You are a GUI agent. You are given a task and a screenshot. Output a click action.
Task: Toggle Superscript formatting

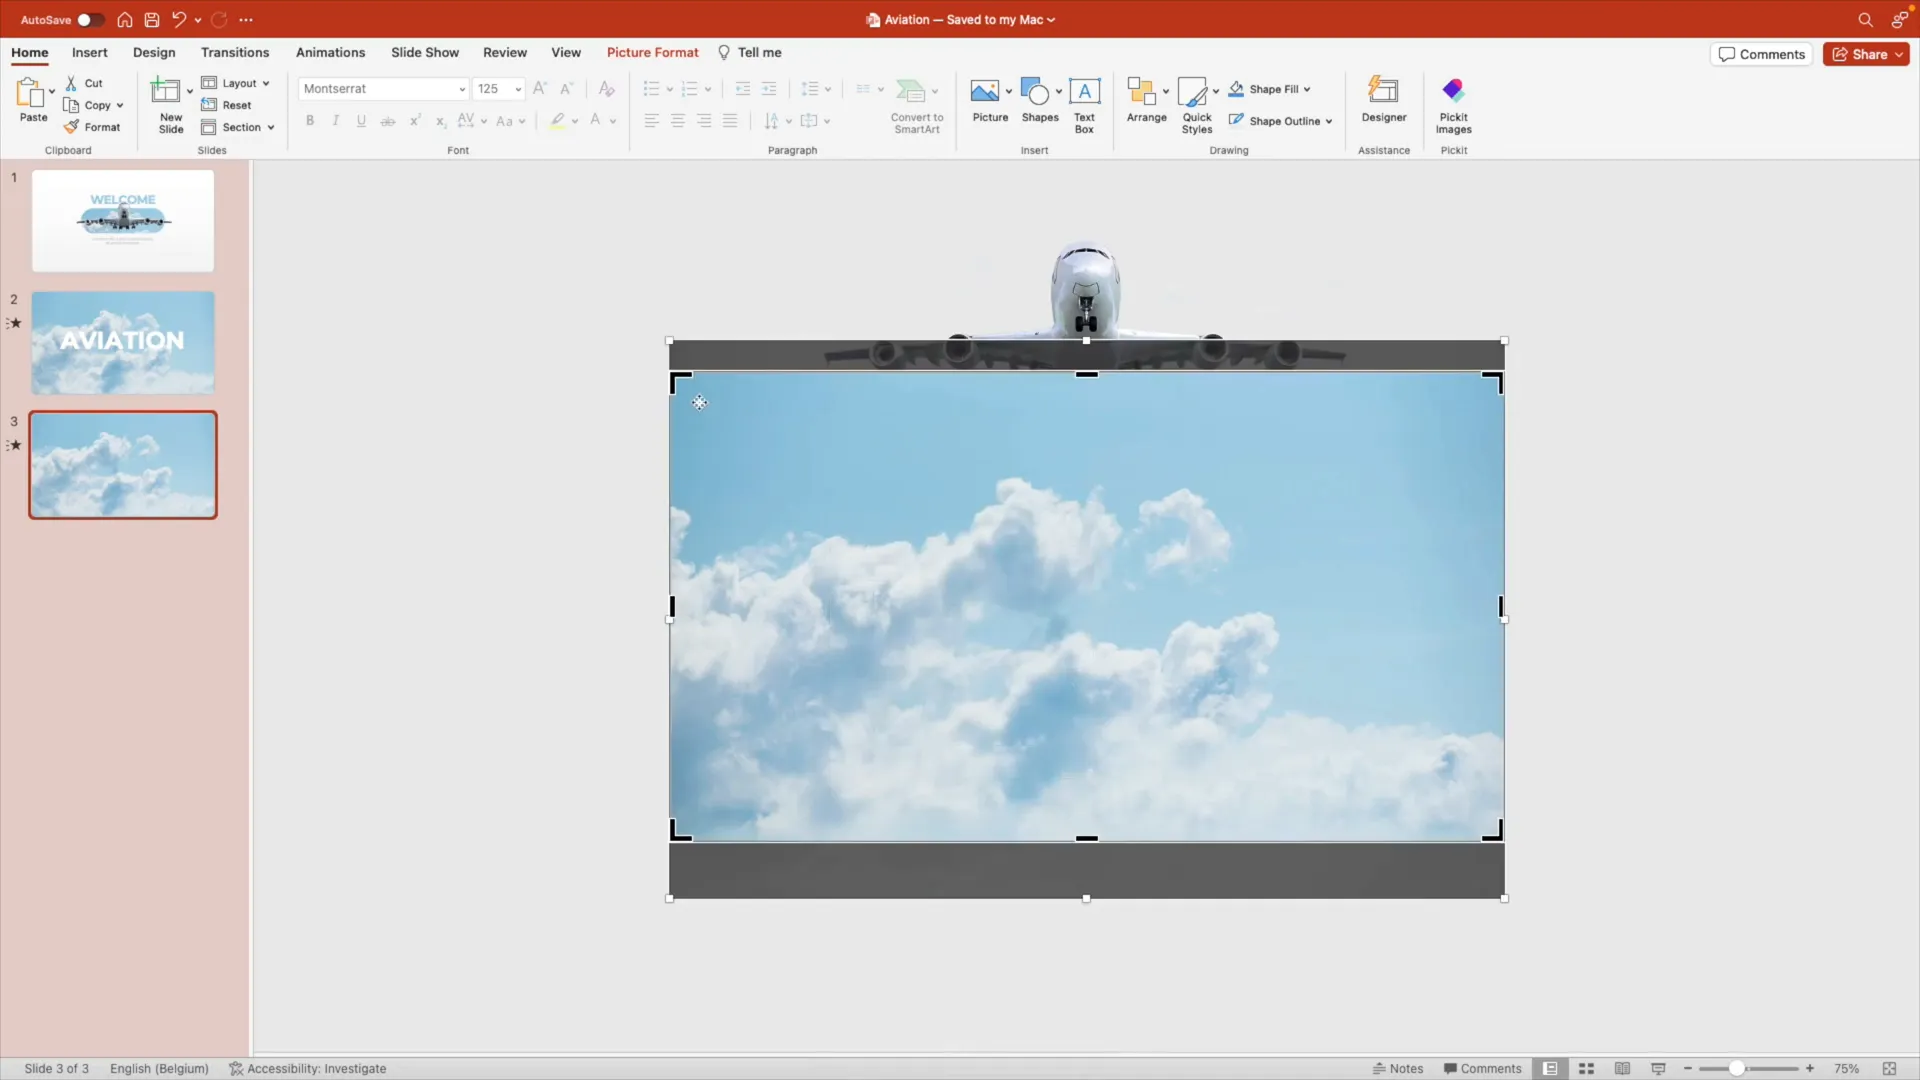coord(414,121)
